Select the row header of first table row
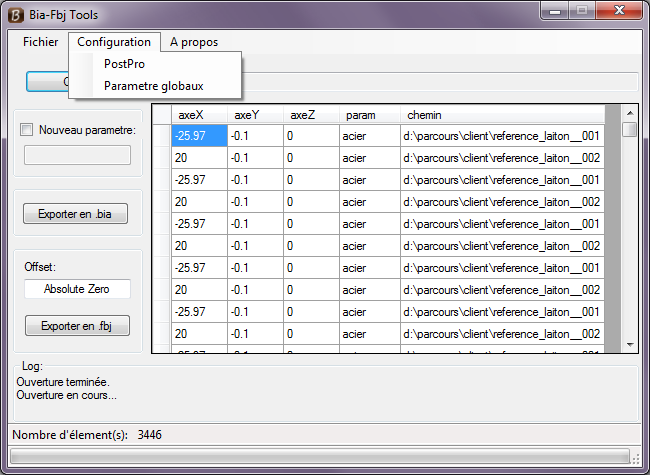 click(x=162, y=136)
